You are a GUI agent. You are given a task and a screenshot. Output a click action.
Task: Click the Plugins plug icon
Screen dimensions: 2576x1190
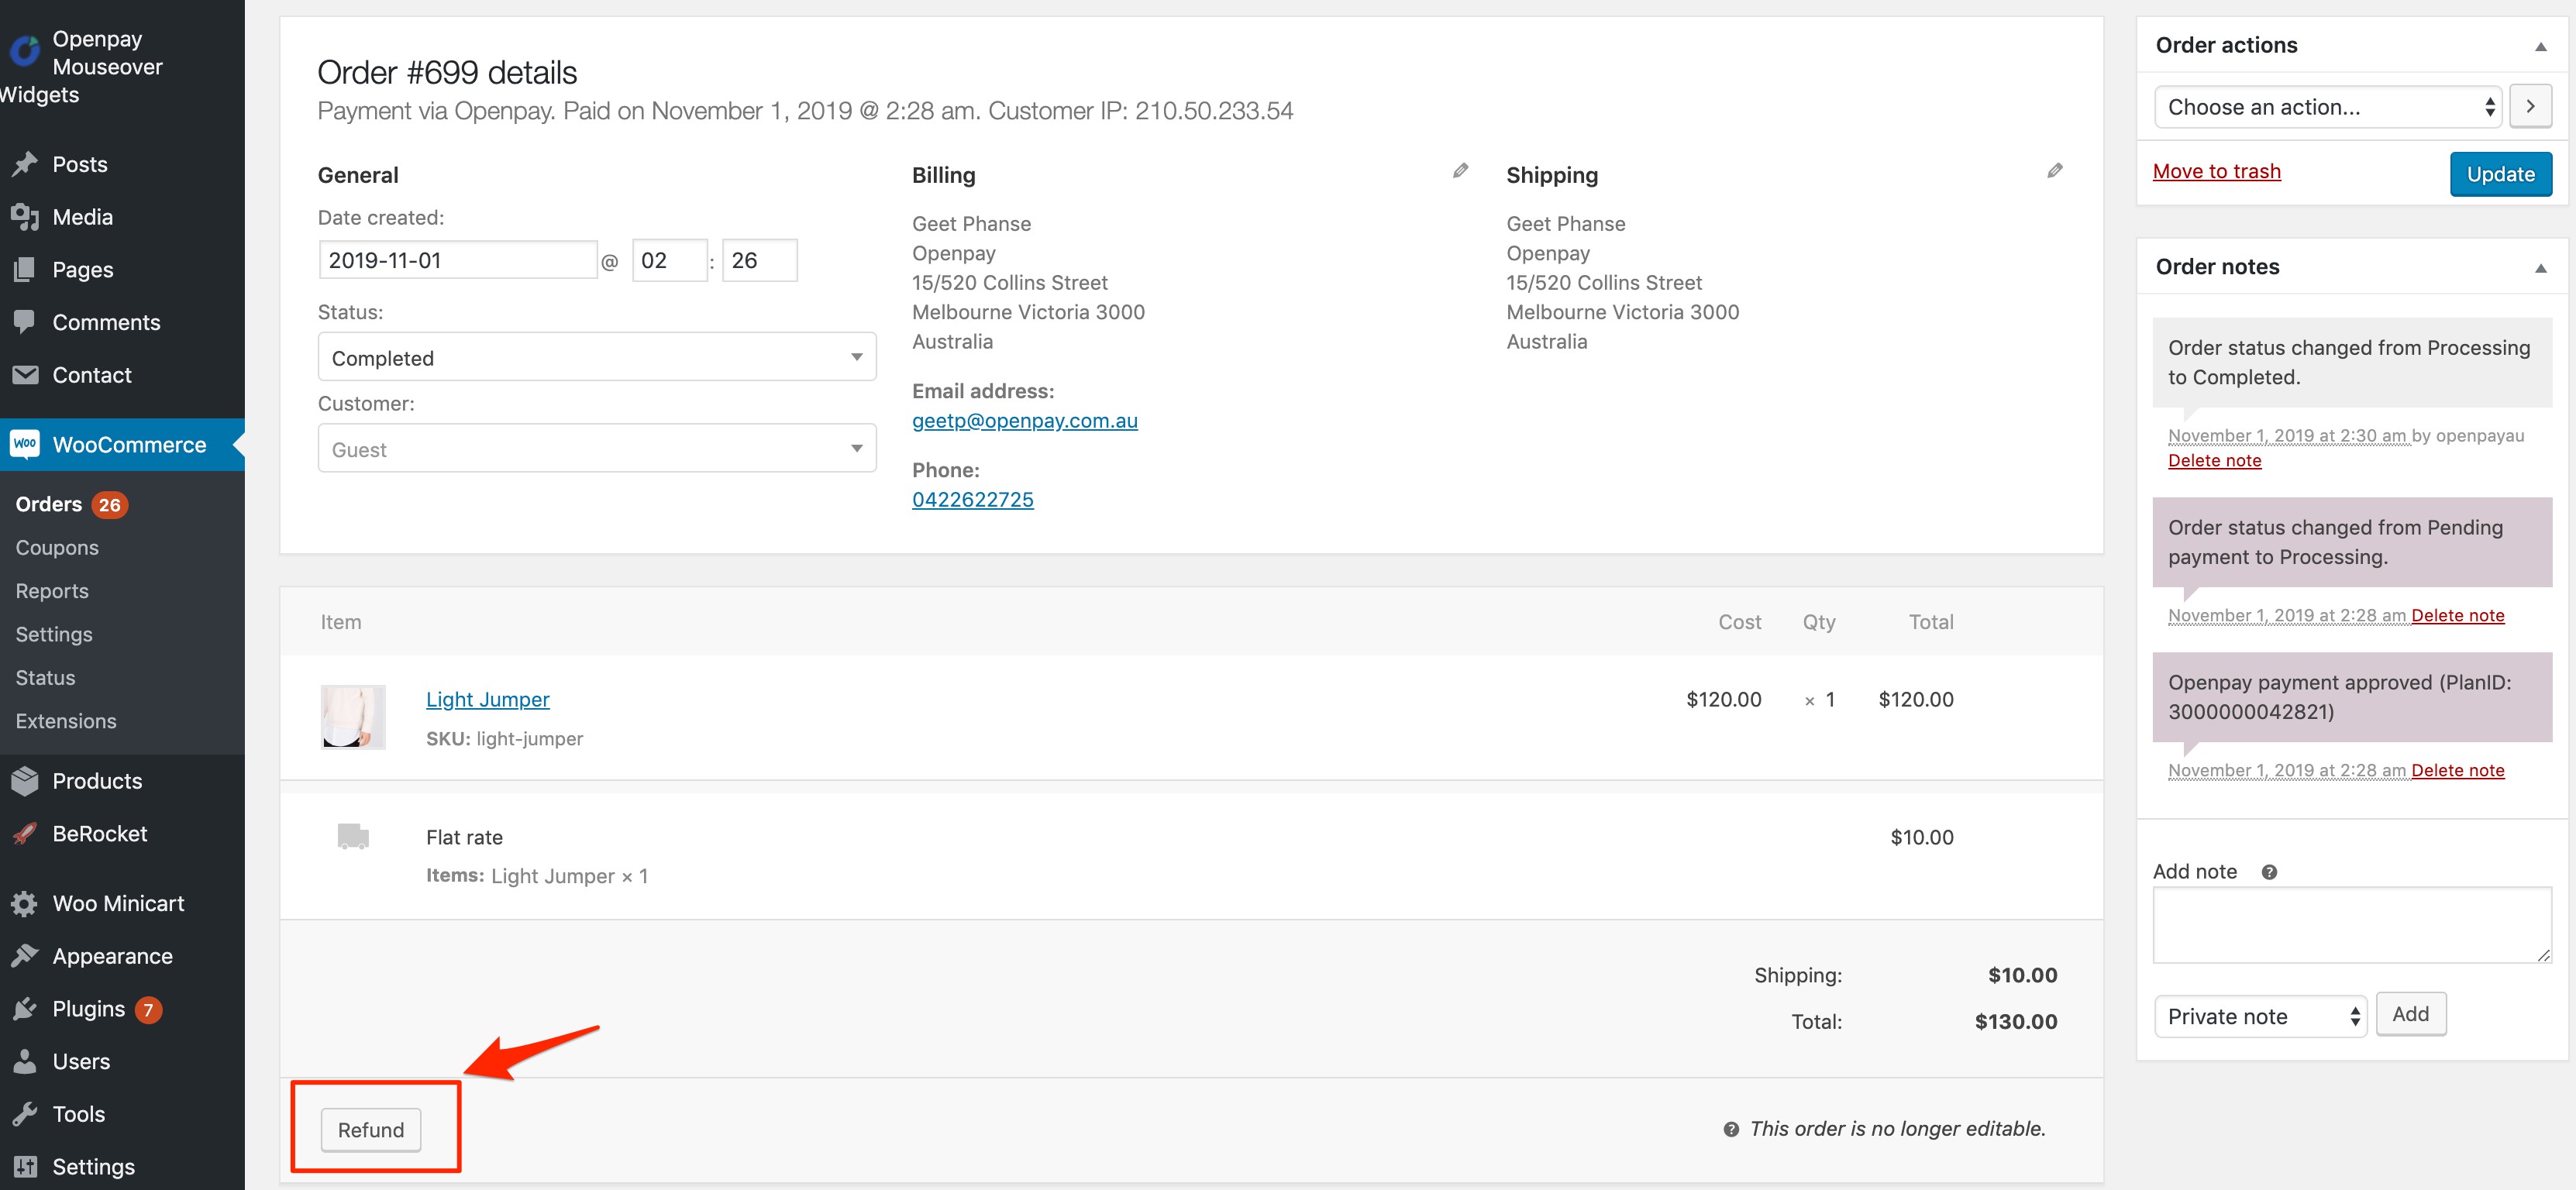pyautogui.click(x=25, y=1009)
